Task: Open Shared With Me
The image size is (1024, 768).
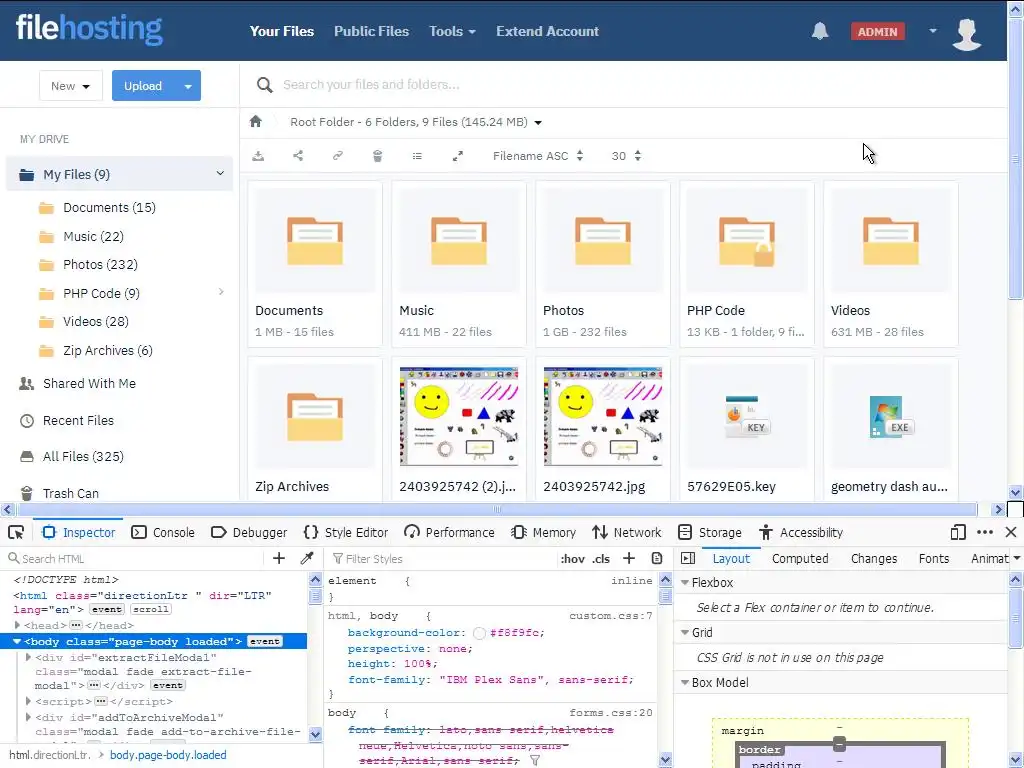Action: click(x=89, y=384)
